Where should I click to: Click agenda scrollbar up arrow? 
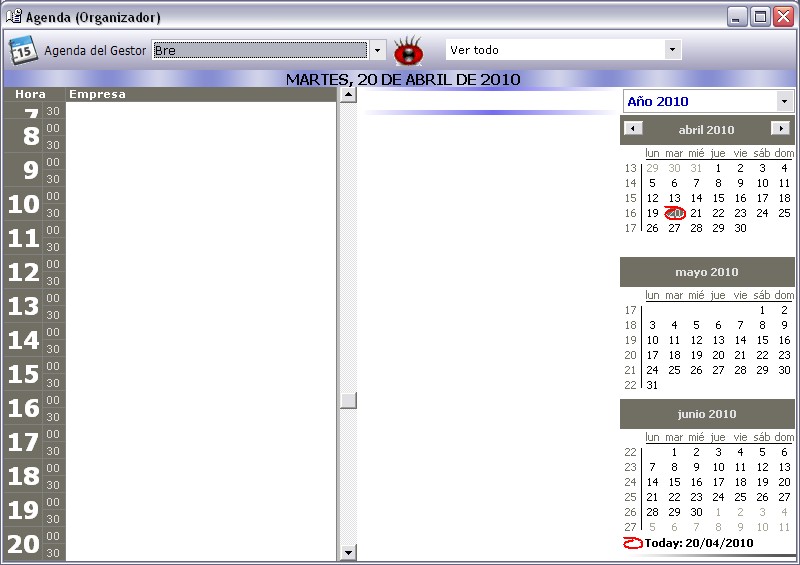point(348,94)
